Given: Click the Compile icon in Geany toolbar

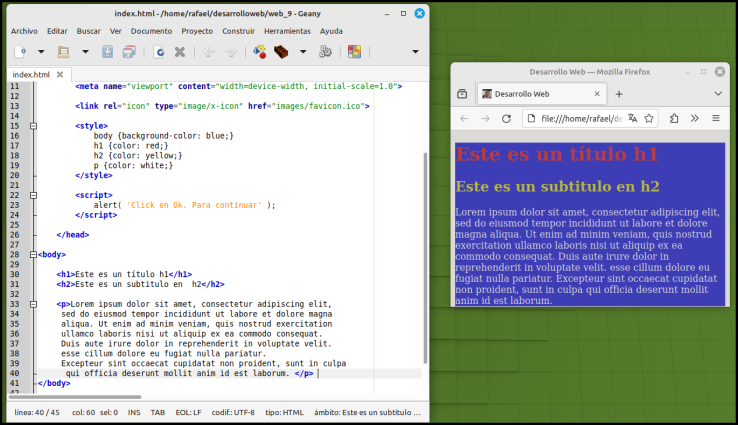Looking at the screenshot, I should click(259, 52).
